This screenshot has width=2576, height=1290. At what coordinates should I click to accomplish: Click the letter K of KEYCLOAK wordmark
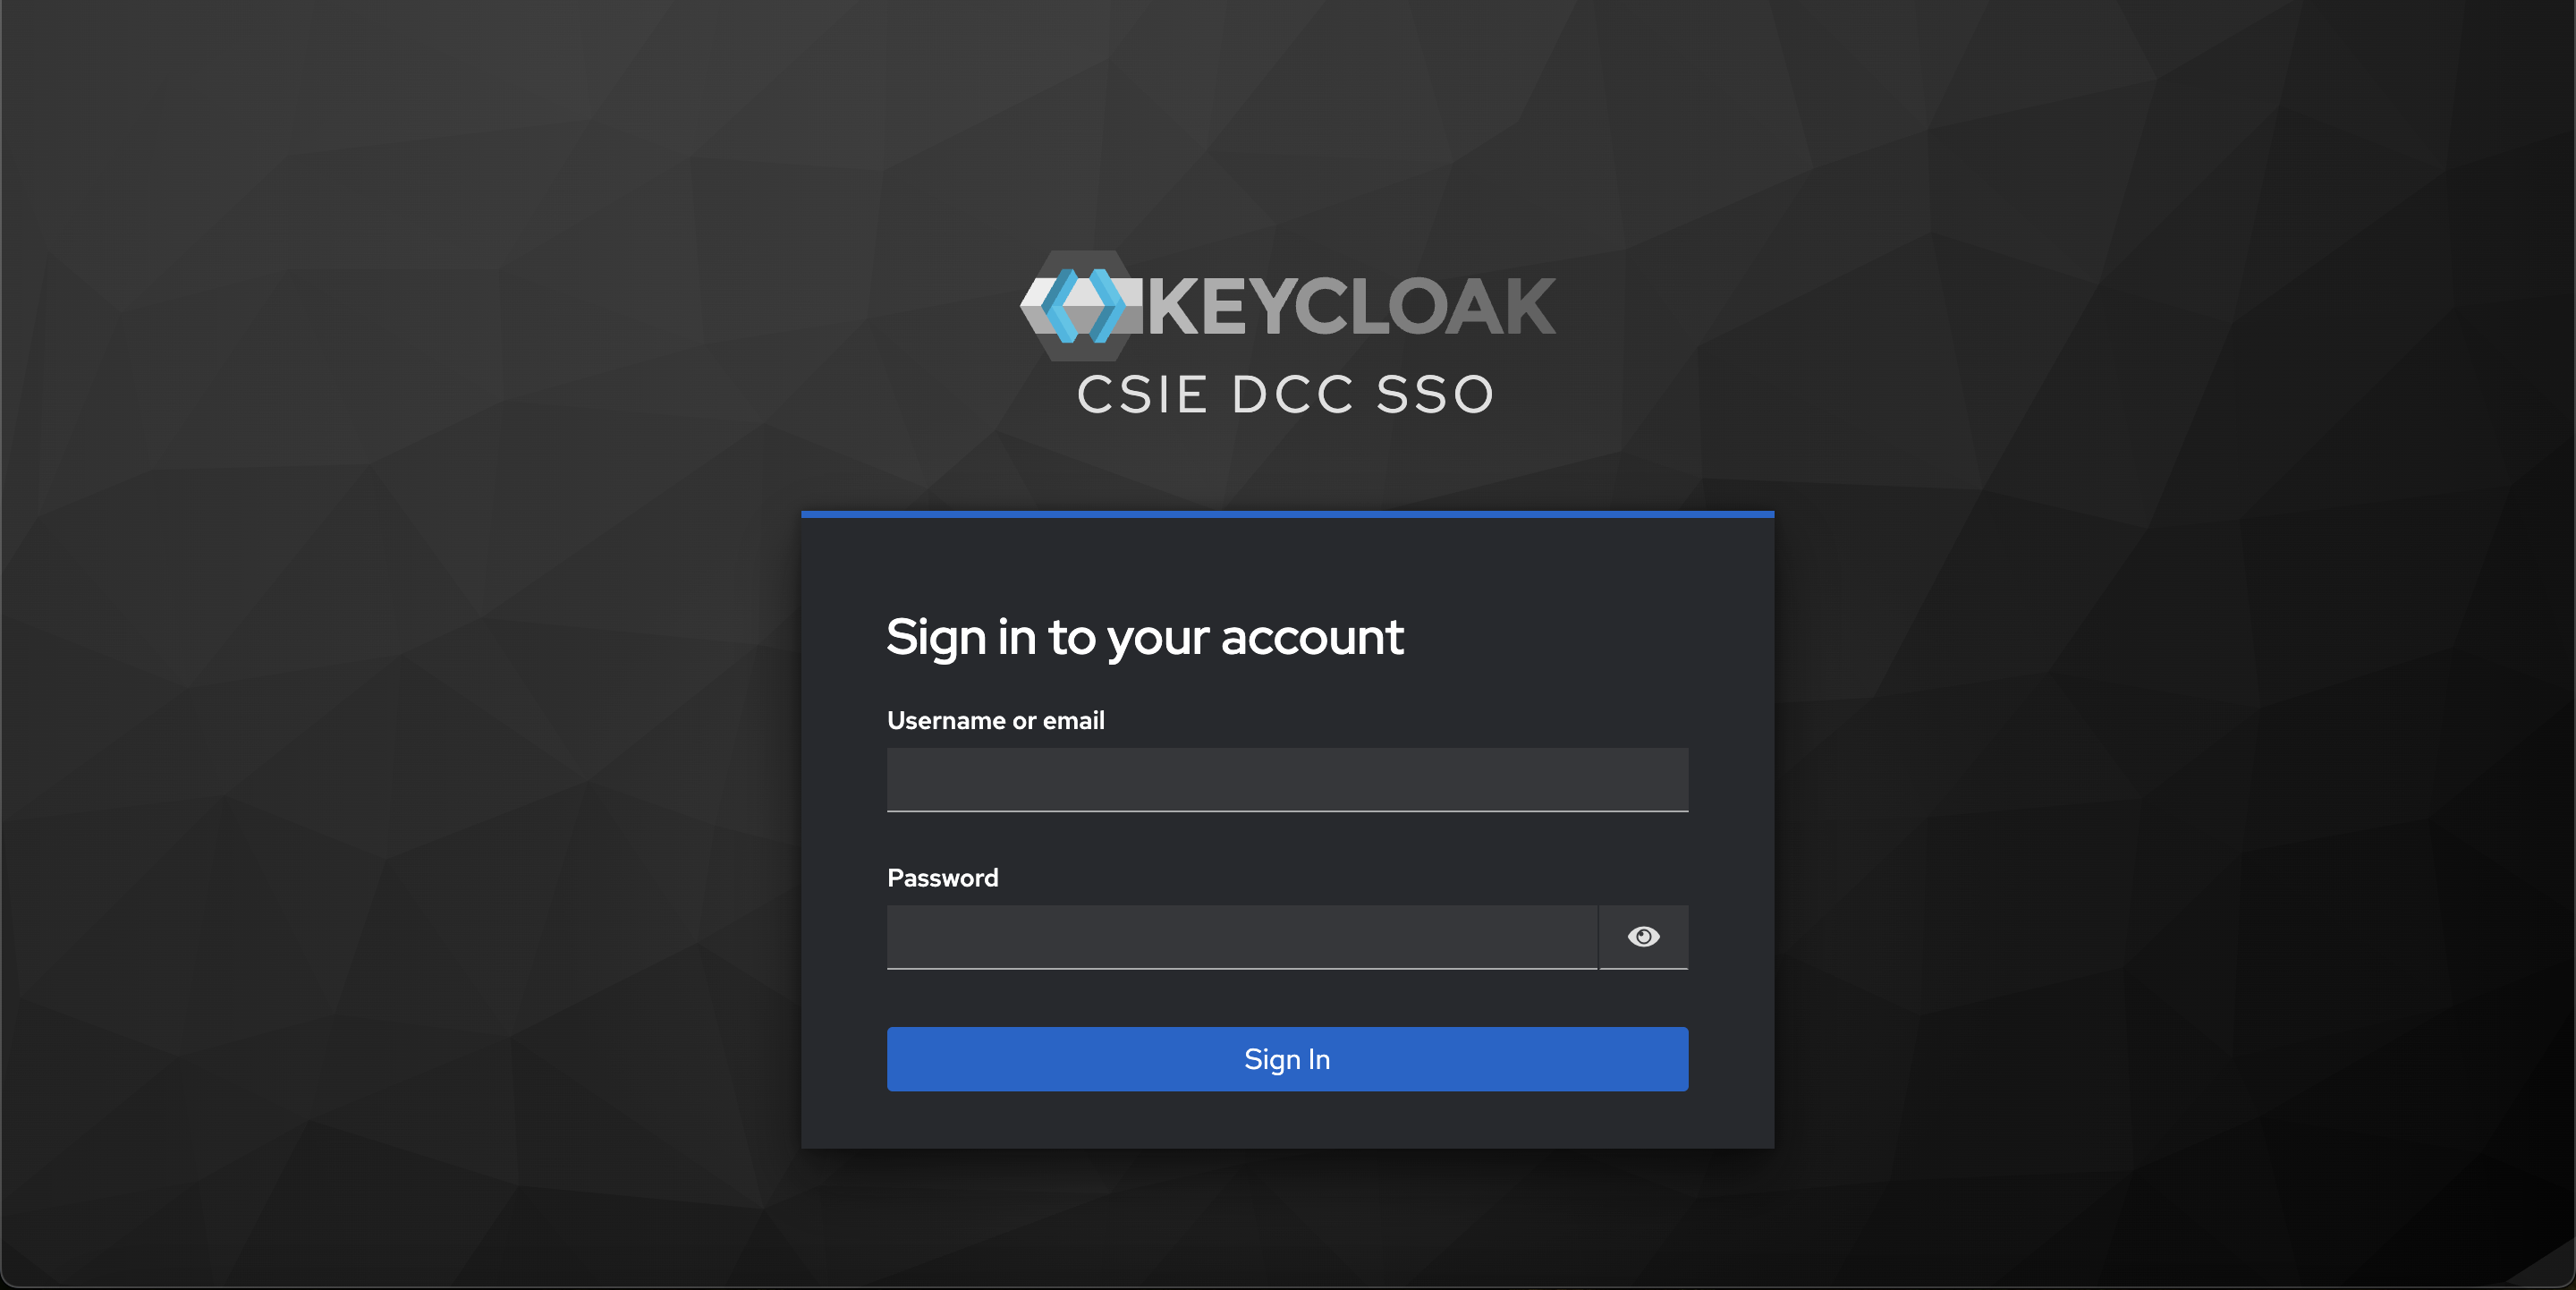1173,306
